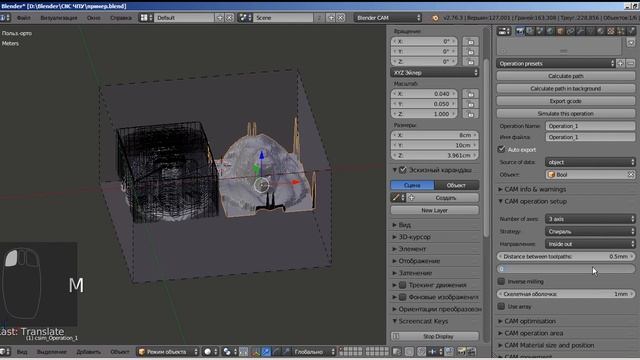Delete the Default screen layout
Screen dimensions: 640x360
point(229,18)
